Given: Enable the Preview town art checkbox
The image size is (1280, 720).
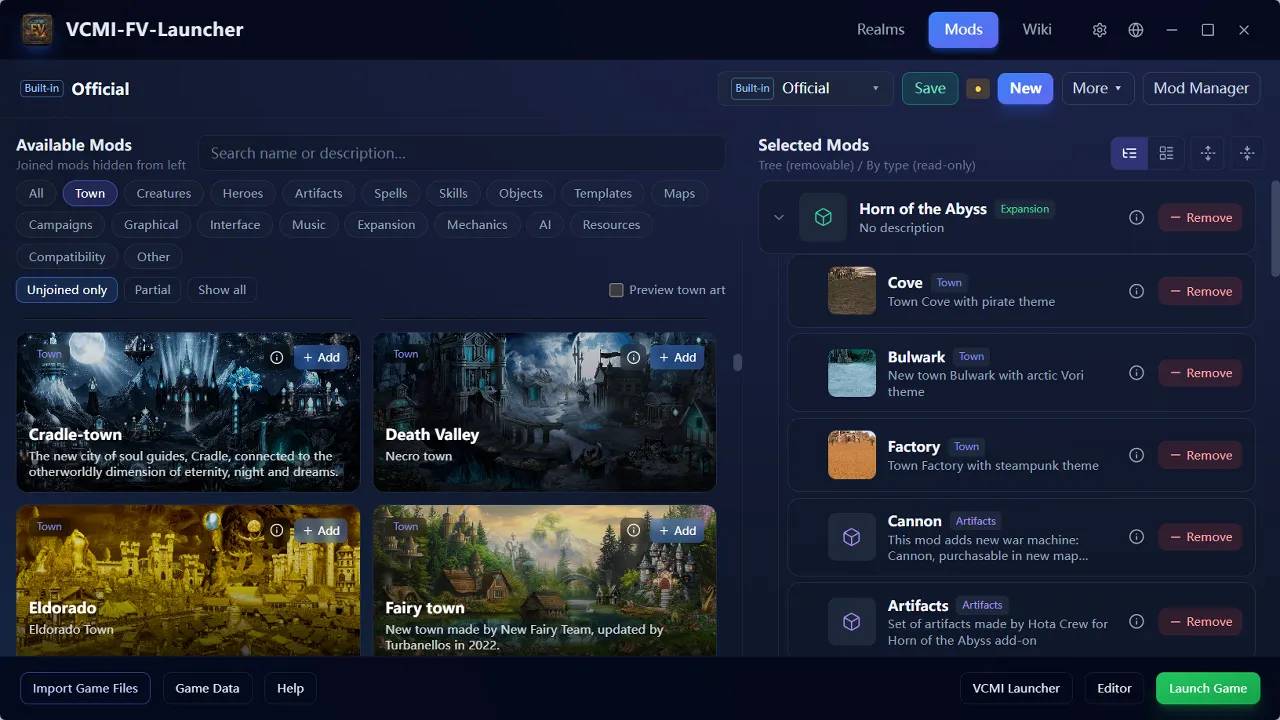Looking at the screenshot, I should (616, 290).
